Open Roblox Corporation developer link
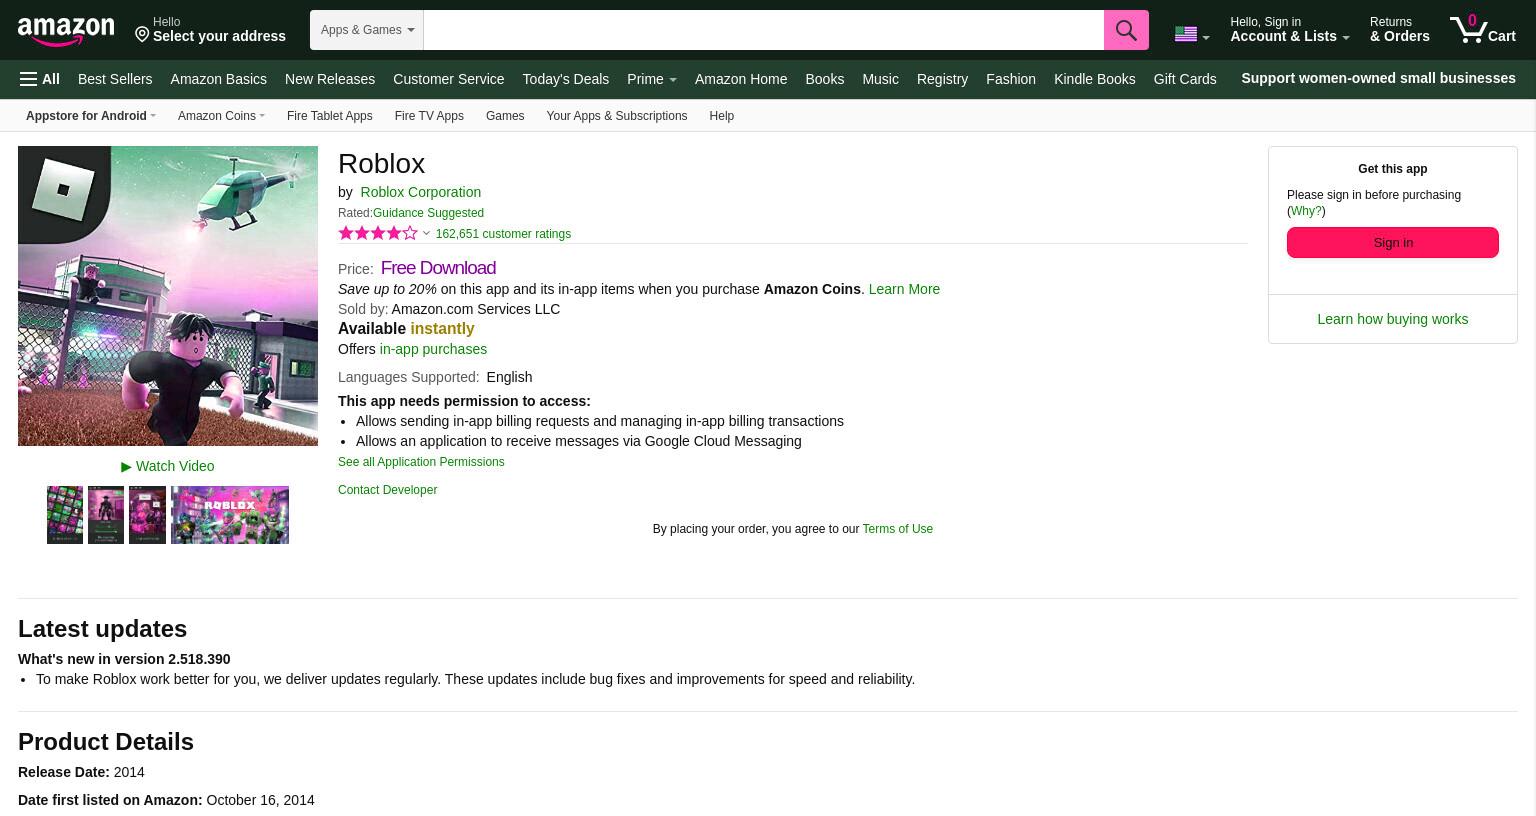Screen dimensions: 1536x816 click(x=420, y=192)
